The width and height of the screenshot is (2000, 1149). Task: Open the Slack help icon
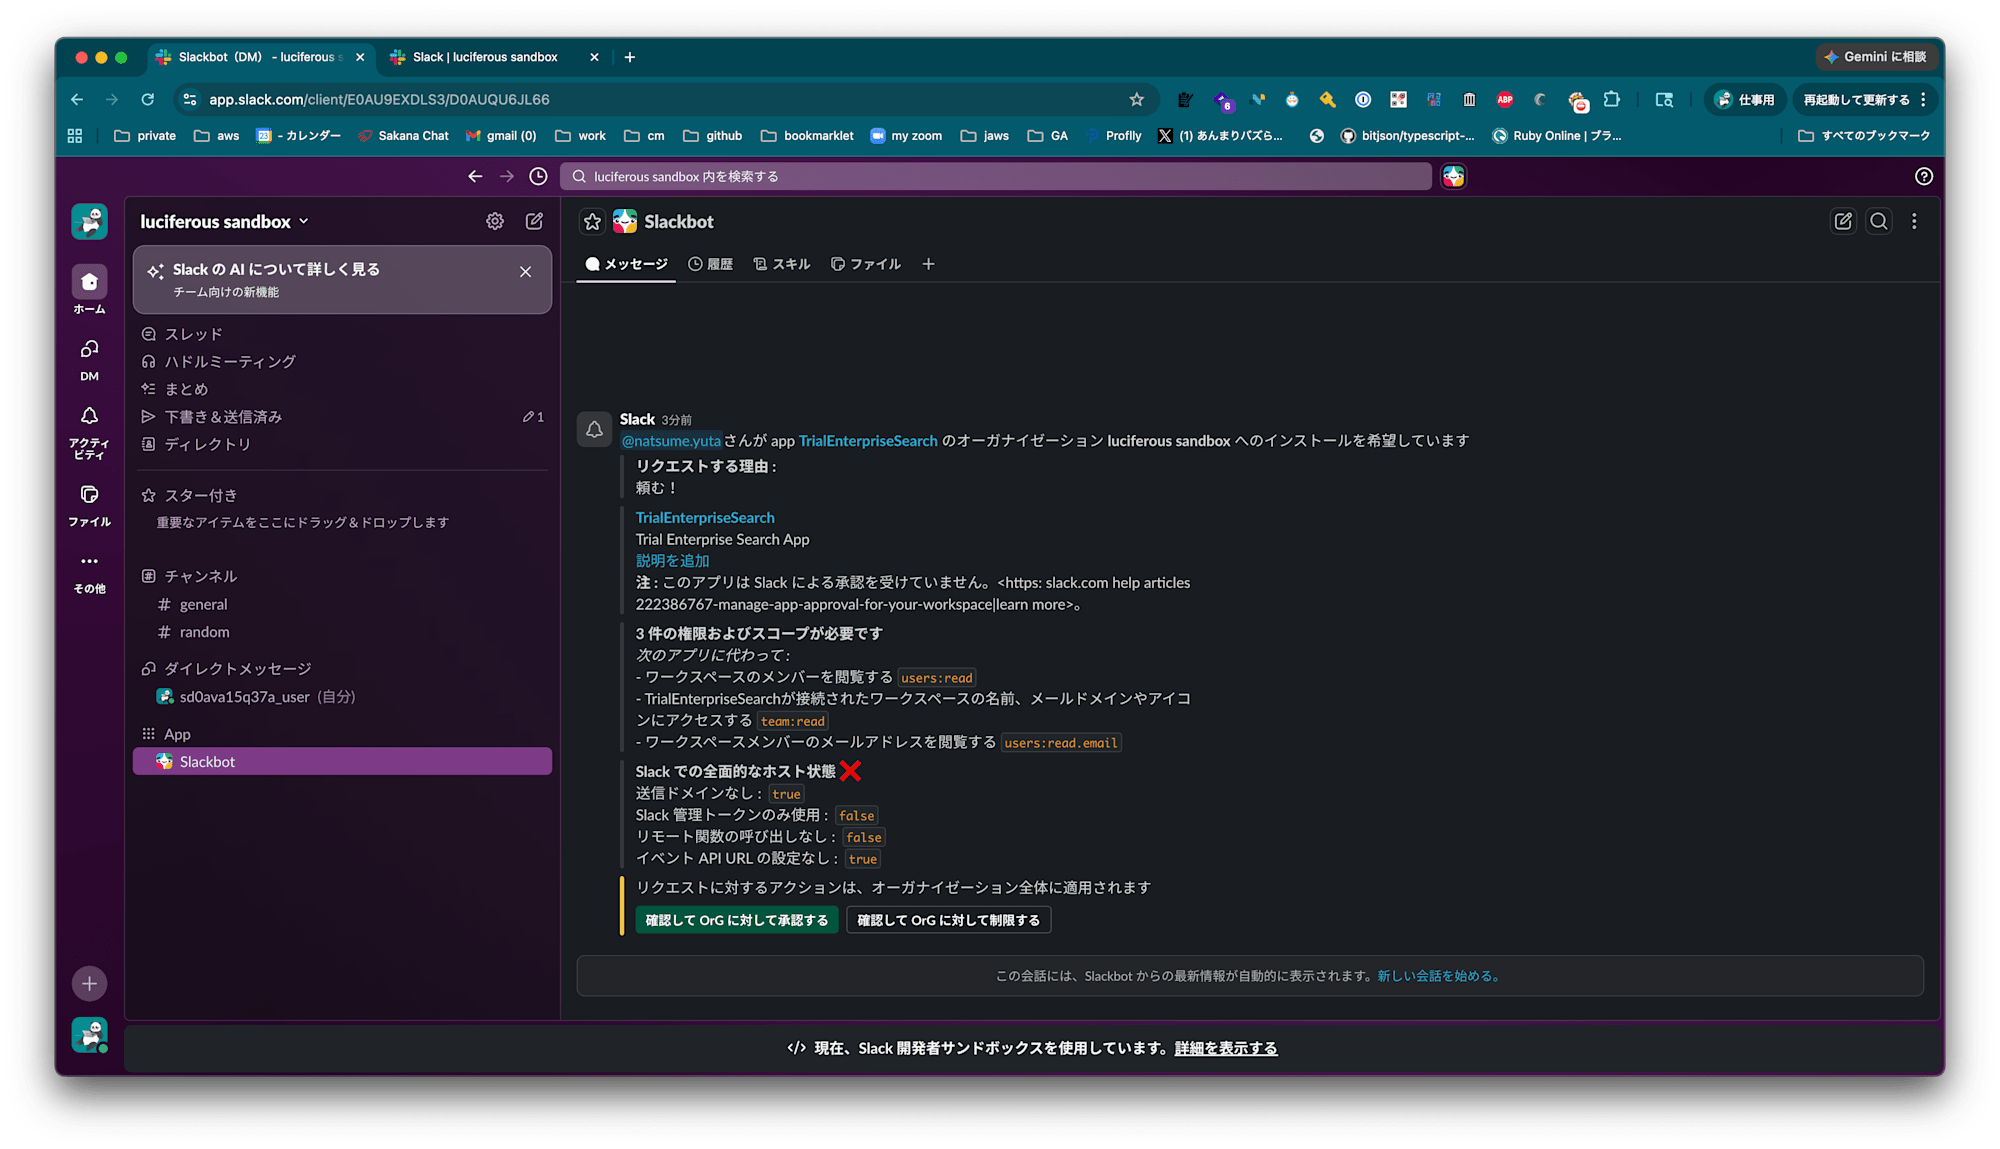coord(1923,176)
